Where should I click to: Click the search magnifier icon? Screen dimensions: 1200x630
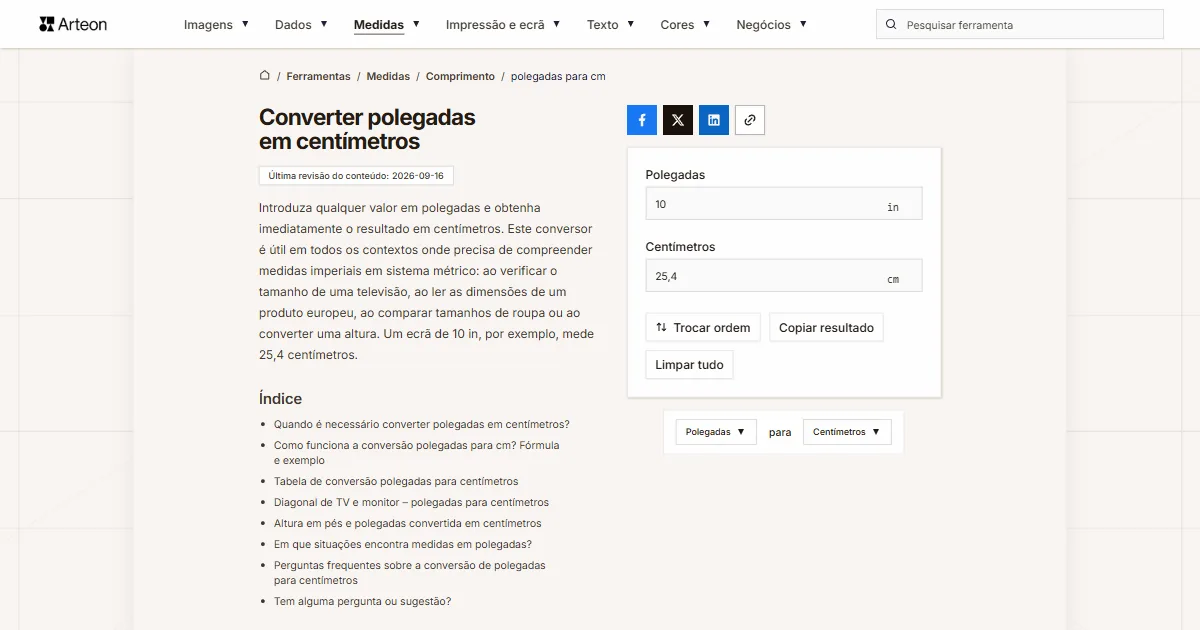(x=891, y=24)
